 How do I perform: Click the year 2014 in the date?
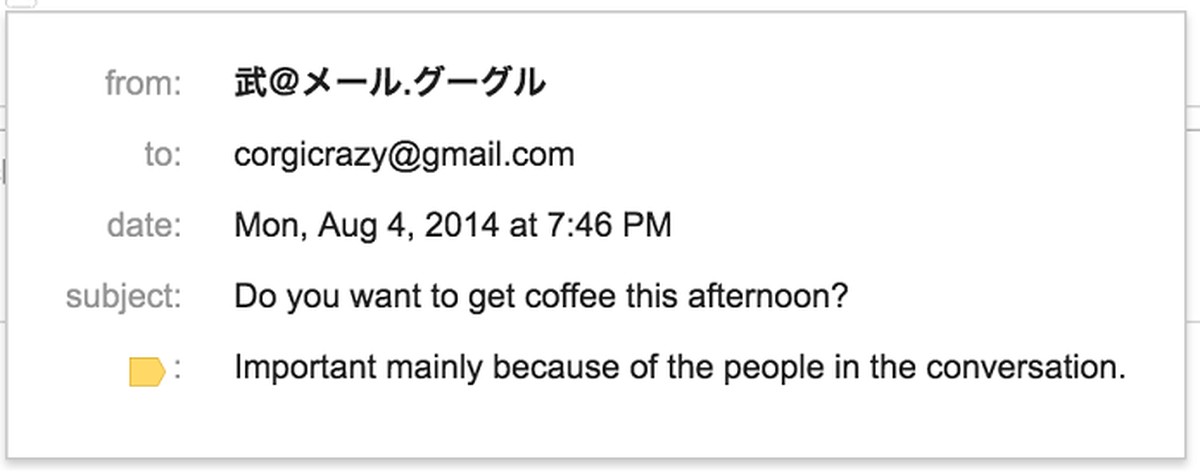click(462, 225)
